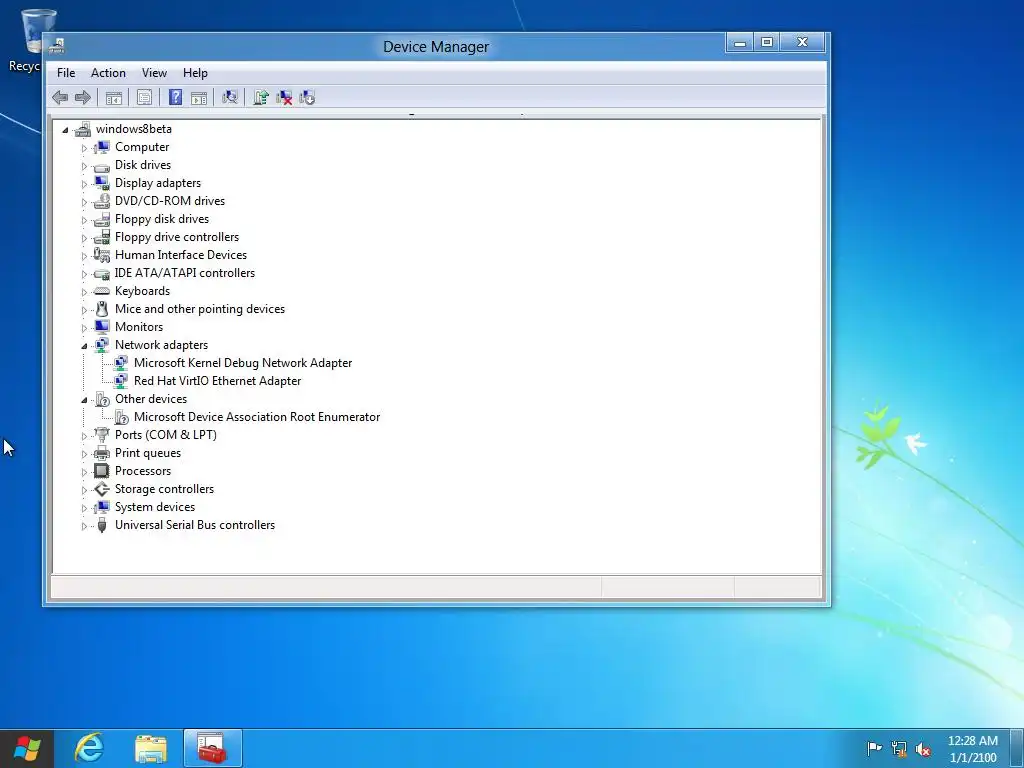Collapse the Other devices category
The image size is (1024, 768).
[84, 400]
